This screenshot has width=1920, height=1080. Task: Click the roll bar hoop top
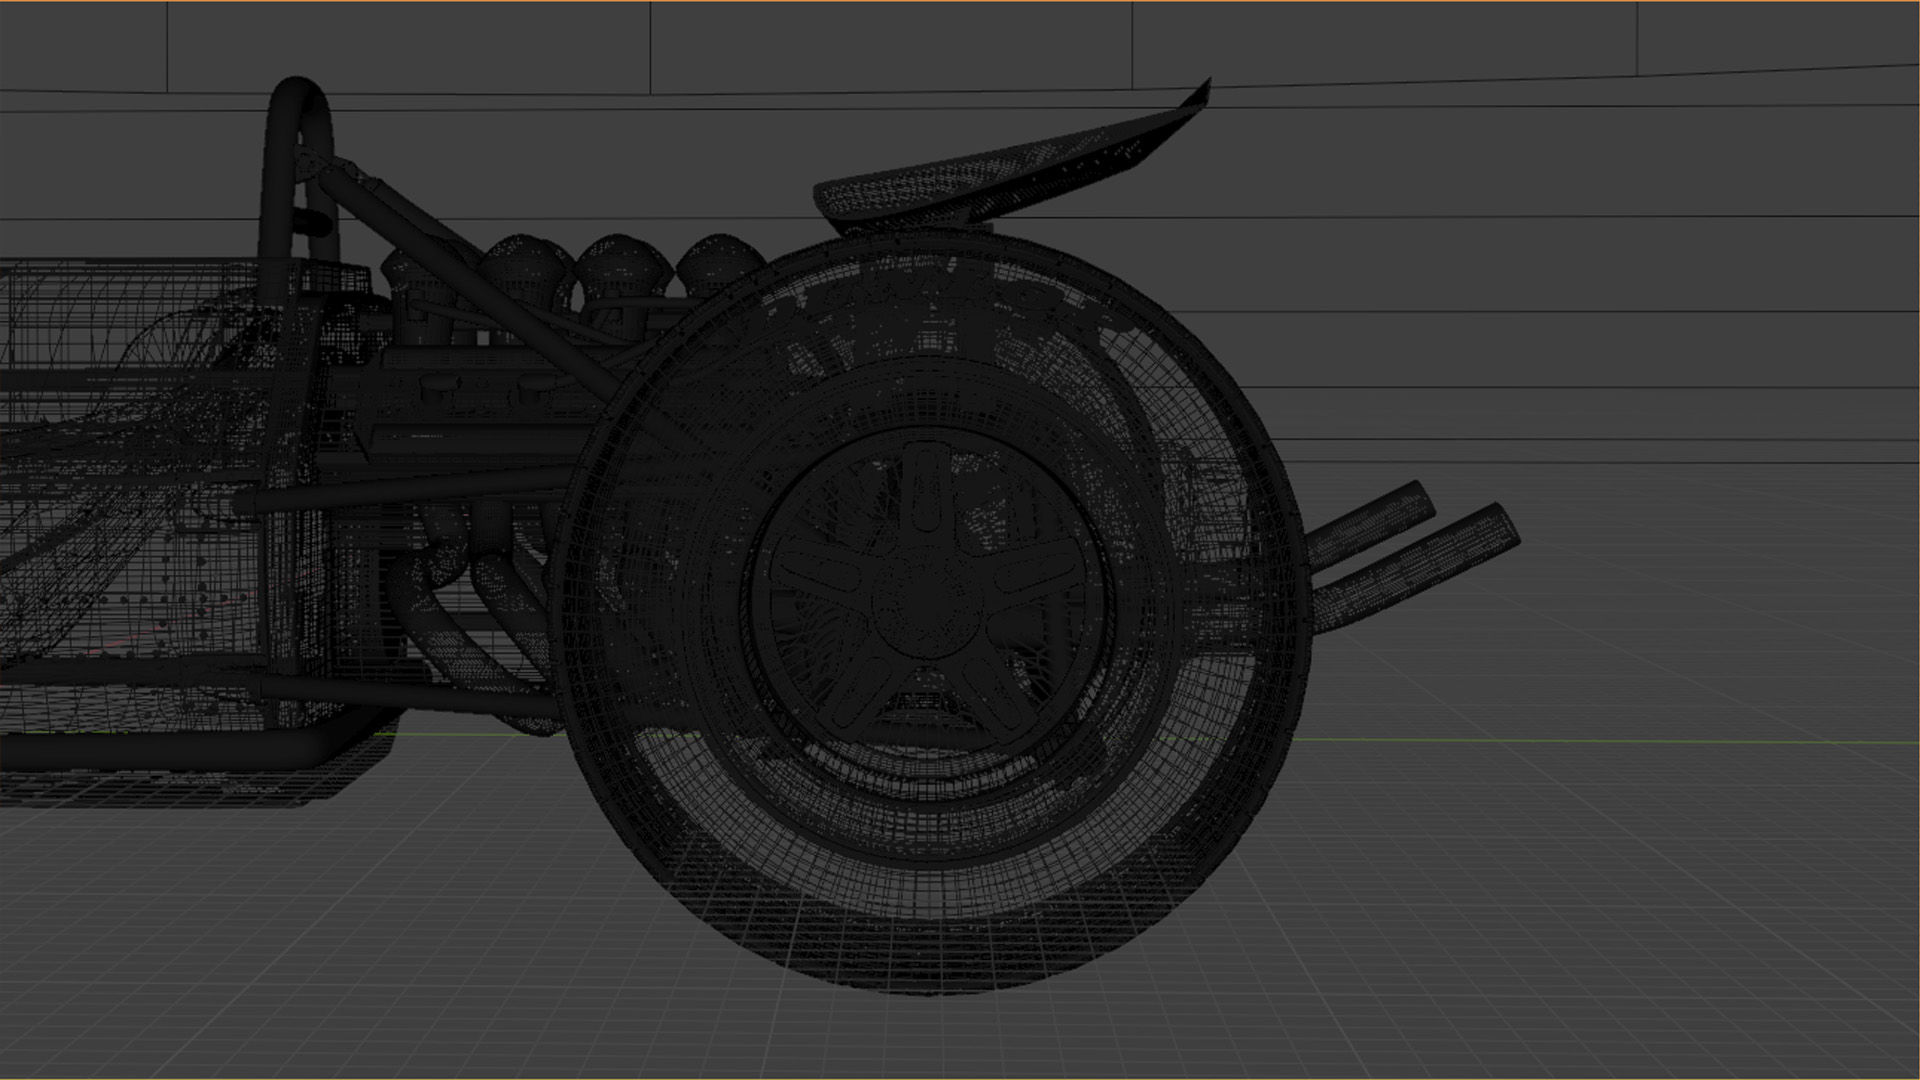point(297,92)
